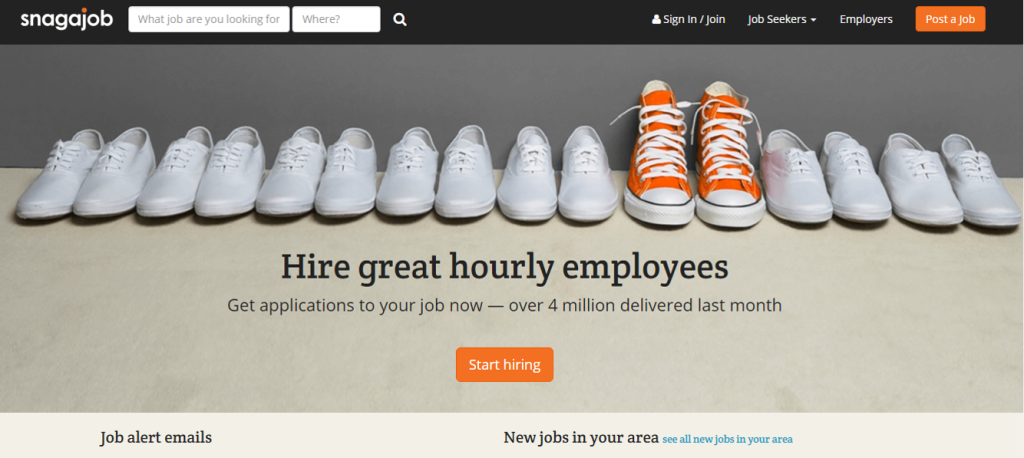Click the magnifying glass search icon
The height and width of the screenshot is (458, 1024).
[x=400, y=20]
